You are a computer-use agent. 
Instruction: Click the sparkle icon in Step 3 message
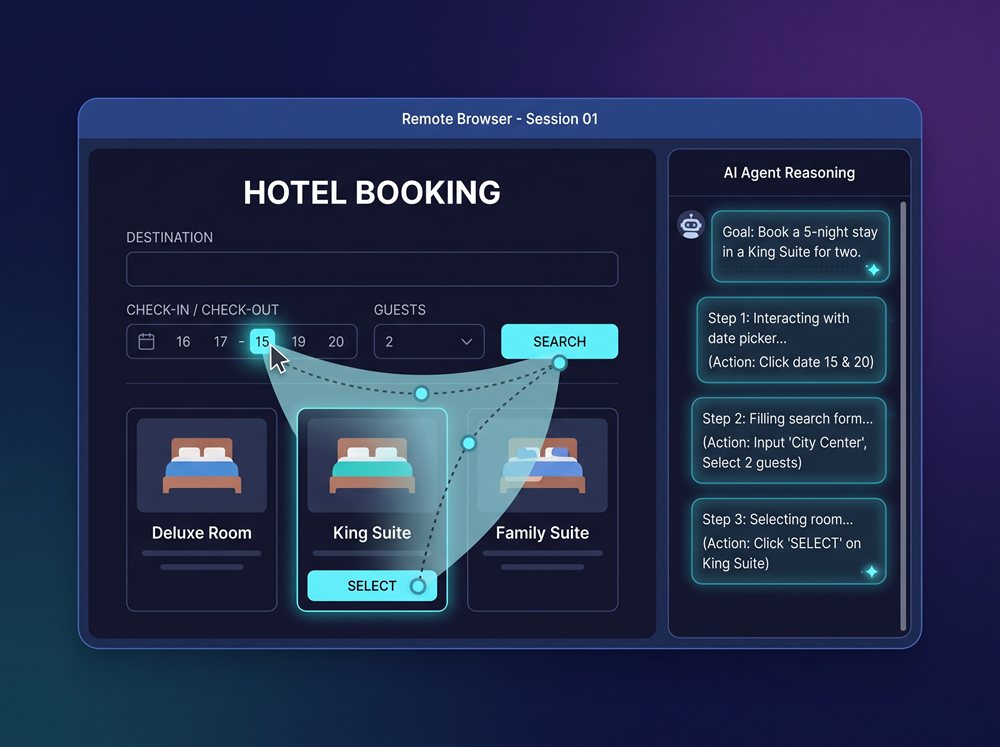(871, 572)
